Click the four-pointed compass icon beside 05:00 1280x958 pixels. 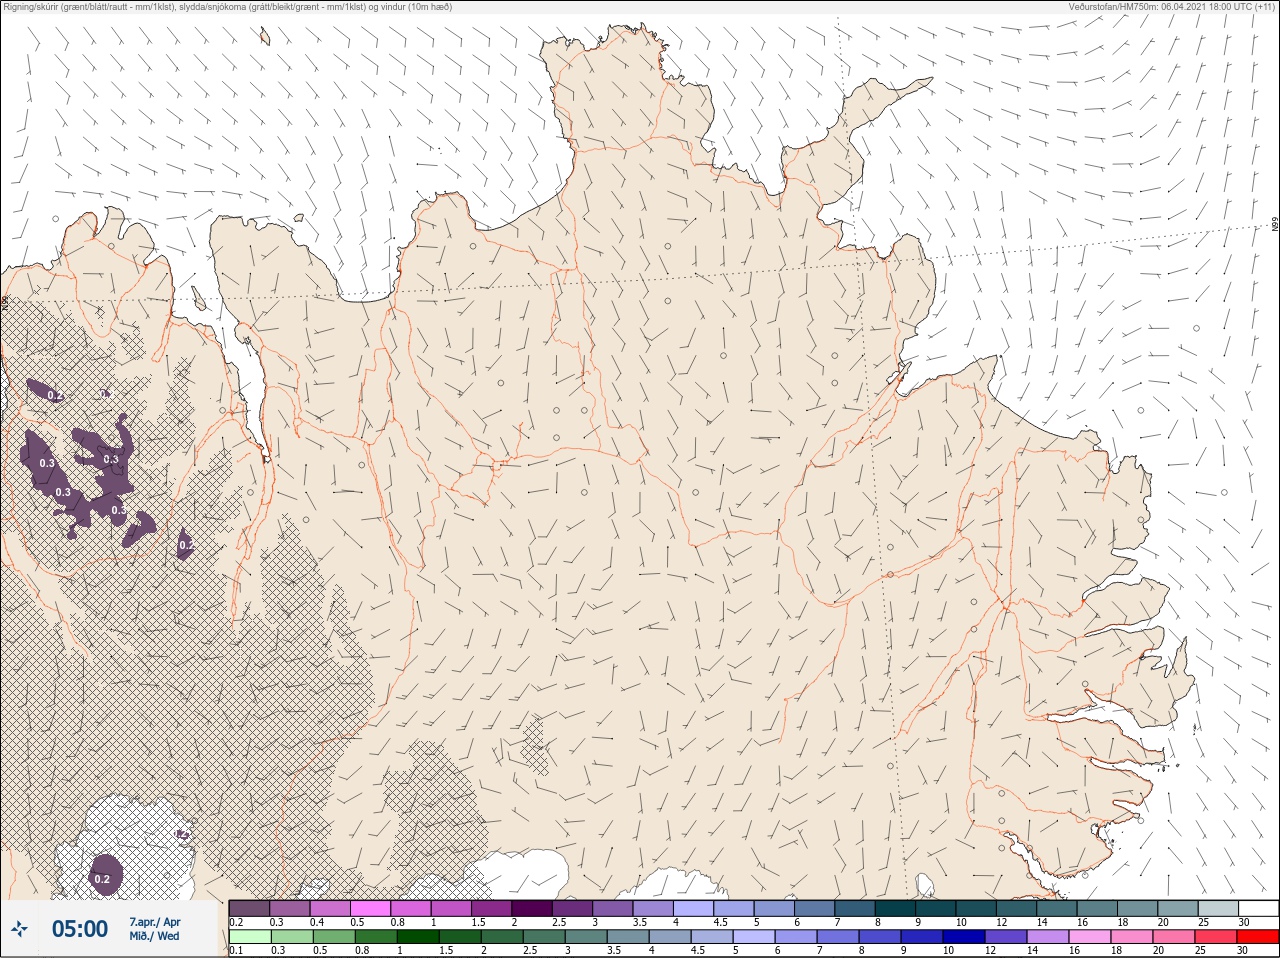(19, 930)
